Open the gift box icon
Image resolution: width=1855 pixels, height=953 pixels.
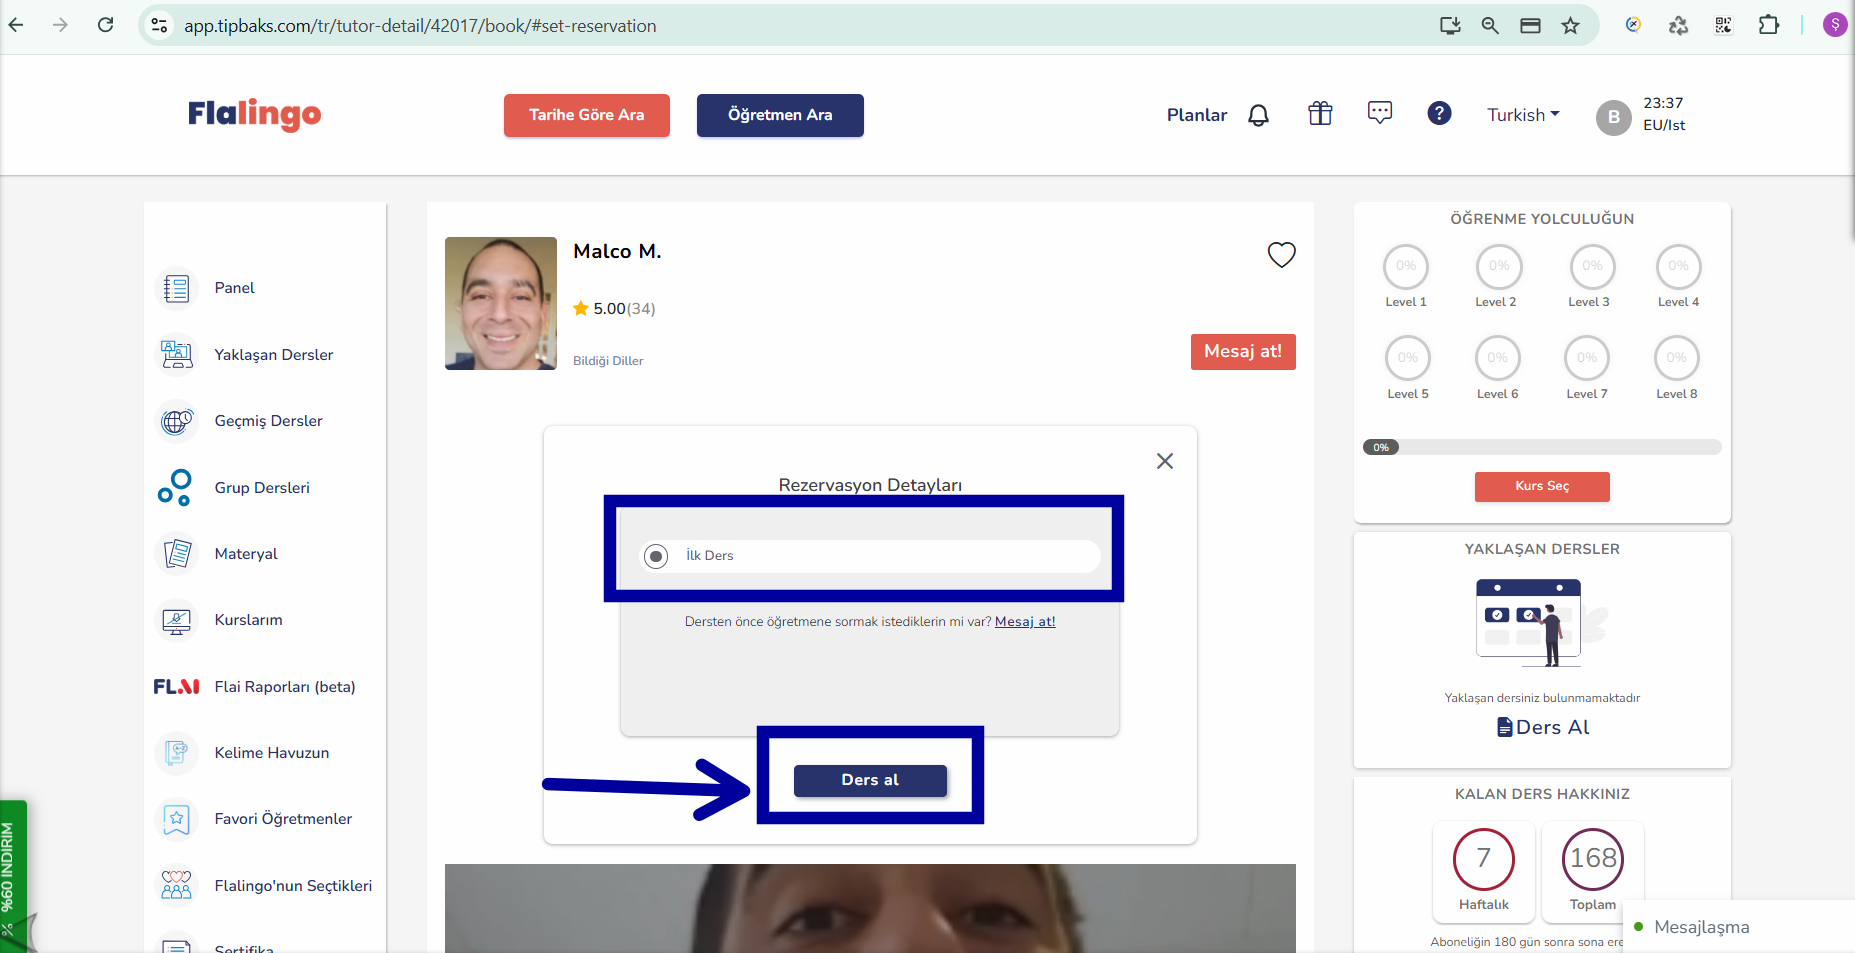1320,113
